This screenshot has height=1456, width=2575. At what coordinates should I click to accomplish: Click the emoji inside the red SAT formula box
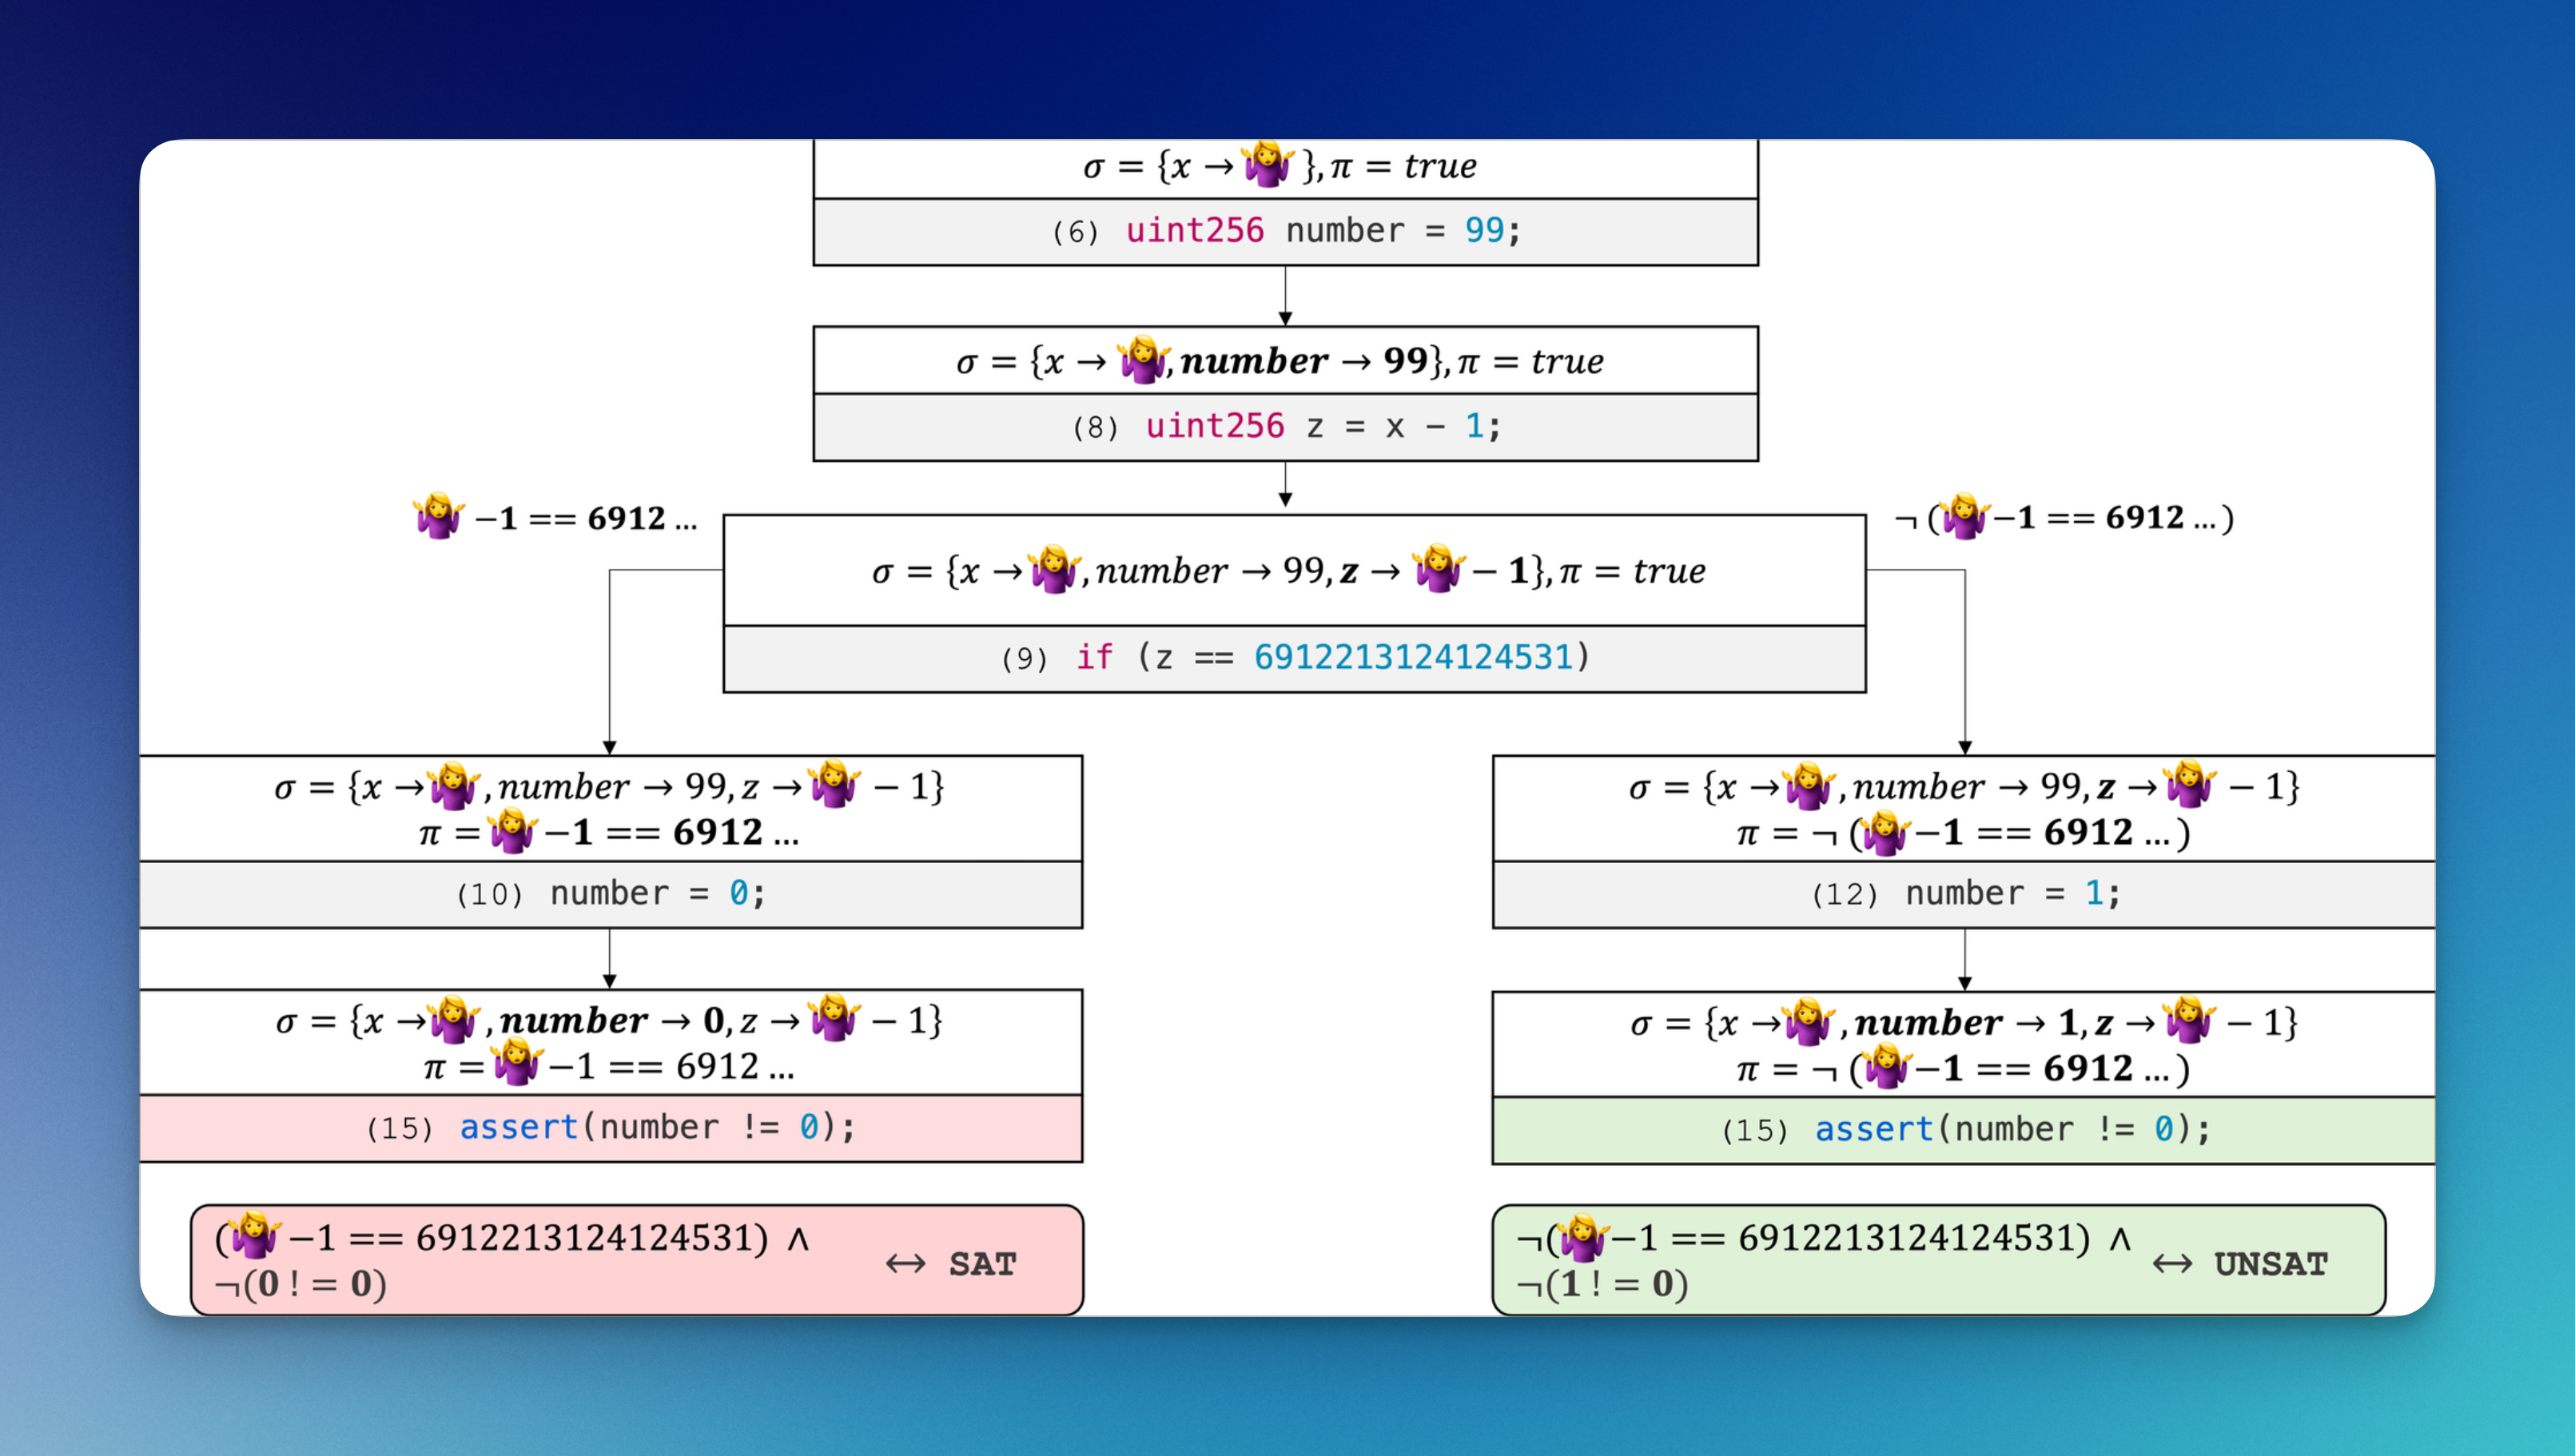point(255,1237)
